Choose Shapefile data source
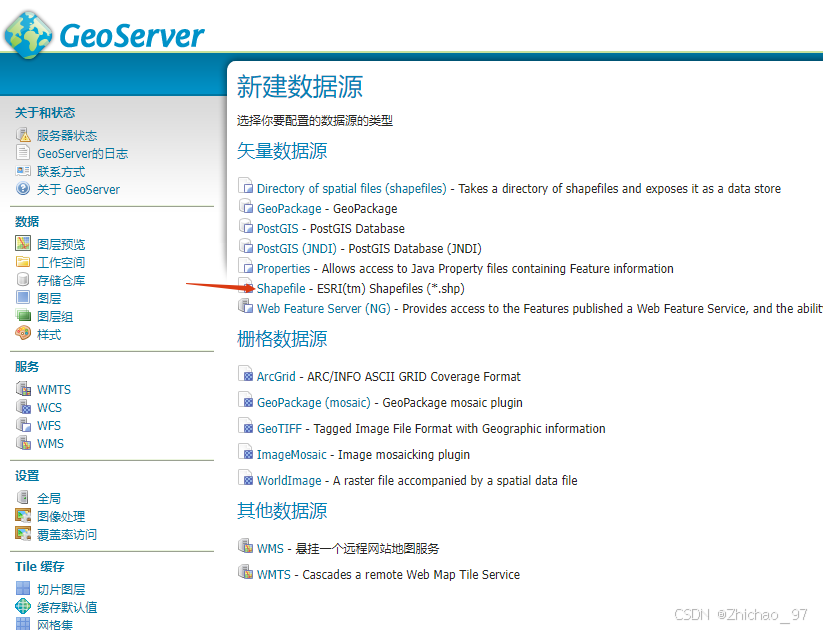This screenshot has height=630, width=823. [281, 288]
